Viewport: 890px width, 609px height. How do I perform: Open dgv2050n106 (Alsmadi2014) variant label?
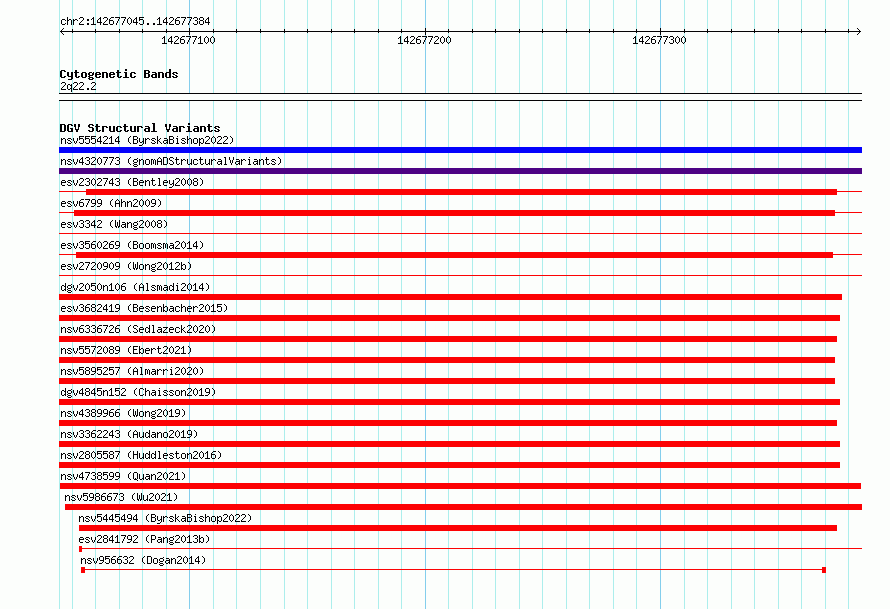(135, 287)
